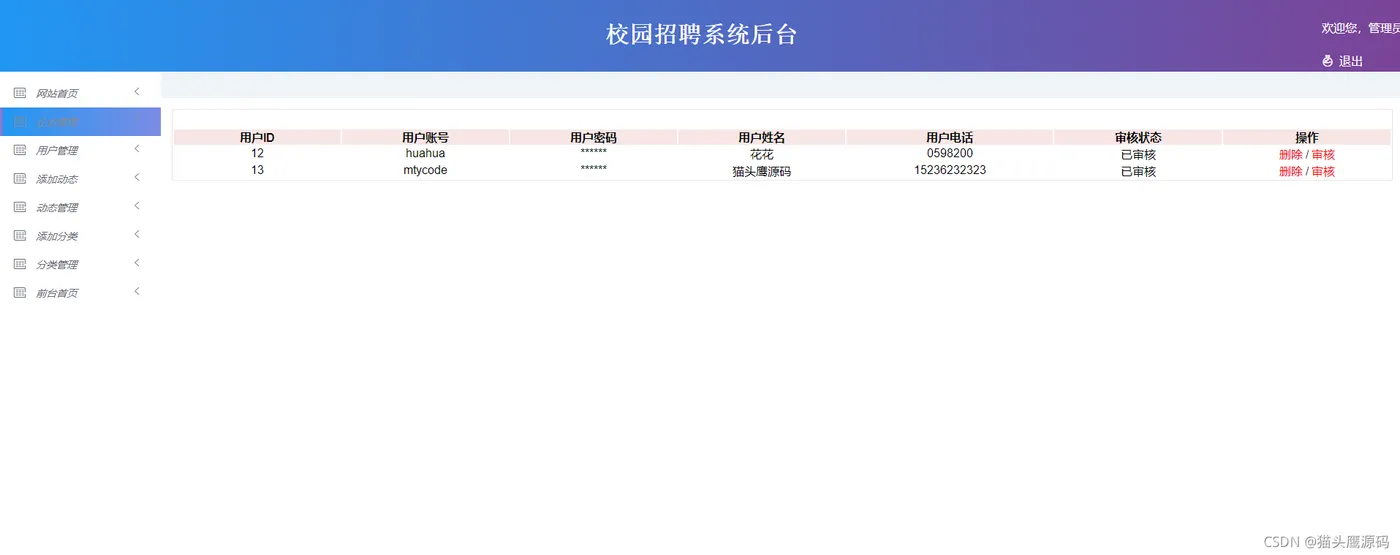Viewport: 1400px width, 555px height.
Task: Open the 用户管理 menu item
Action: [57, 151]
